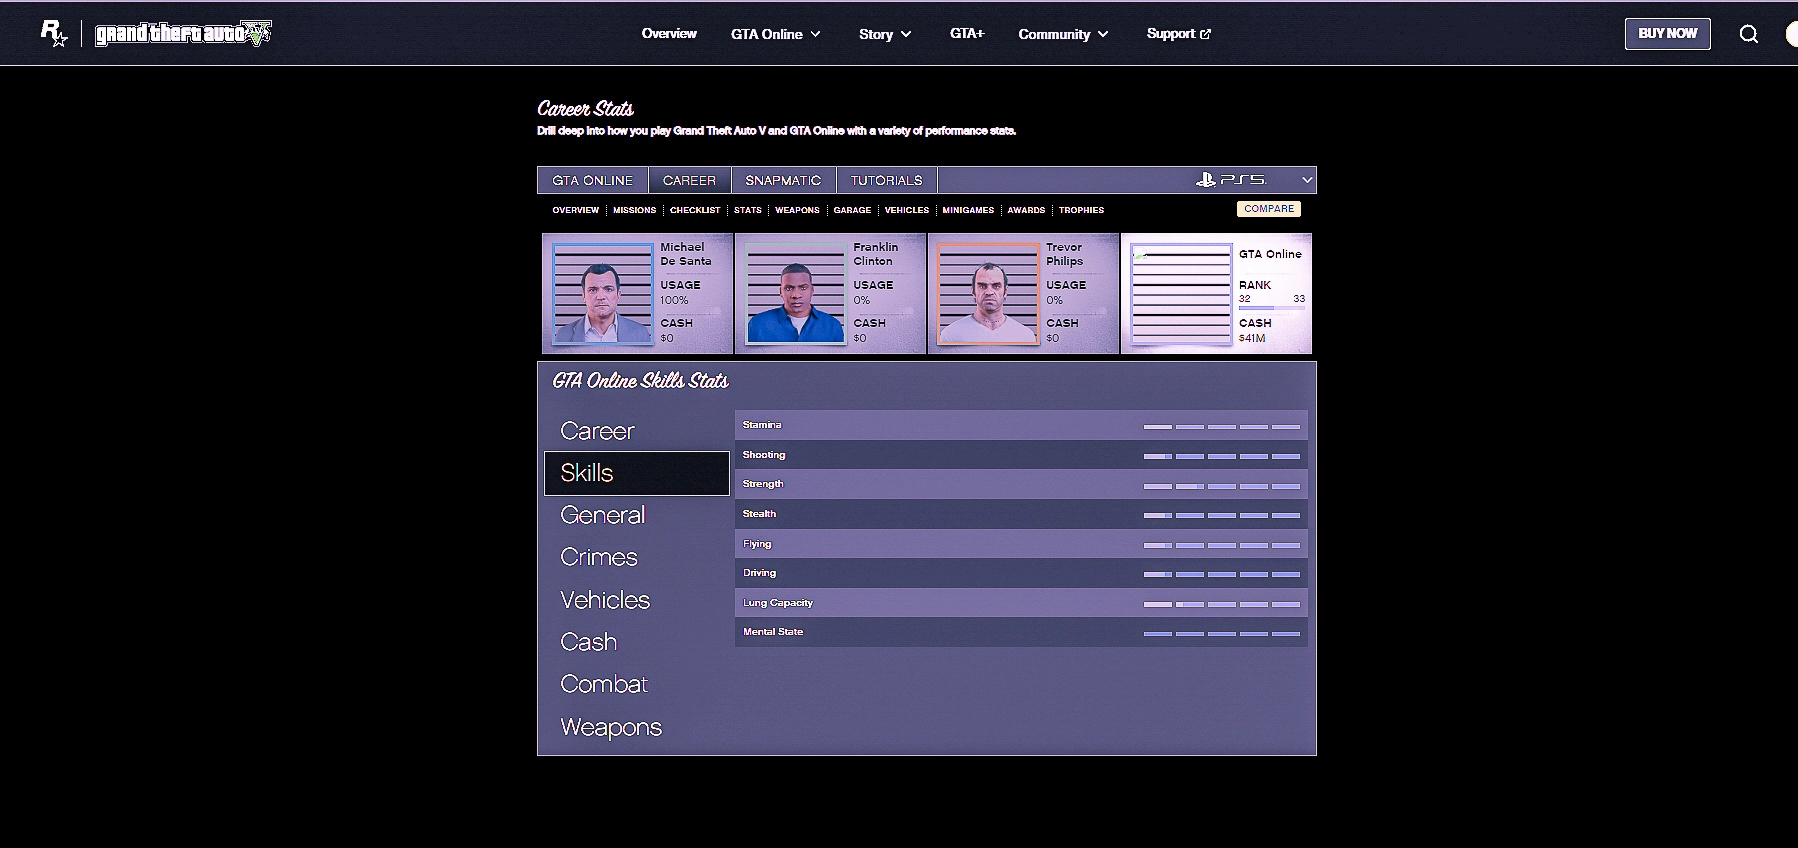
Task: Open Support external link icon
Action: (x=1205, y=34)
